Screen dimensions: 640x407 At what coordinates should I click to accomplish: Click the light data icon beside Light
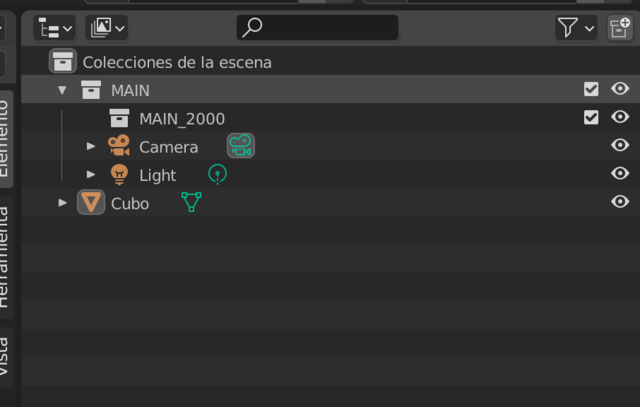217,175
